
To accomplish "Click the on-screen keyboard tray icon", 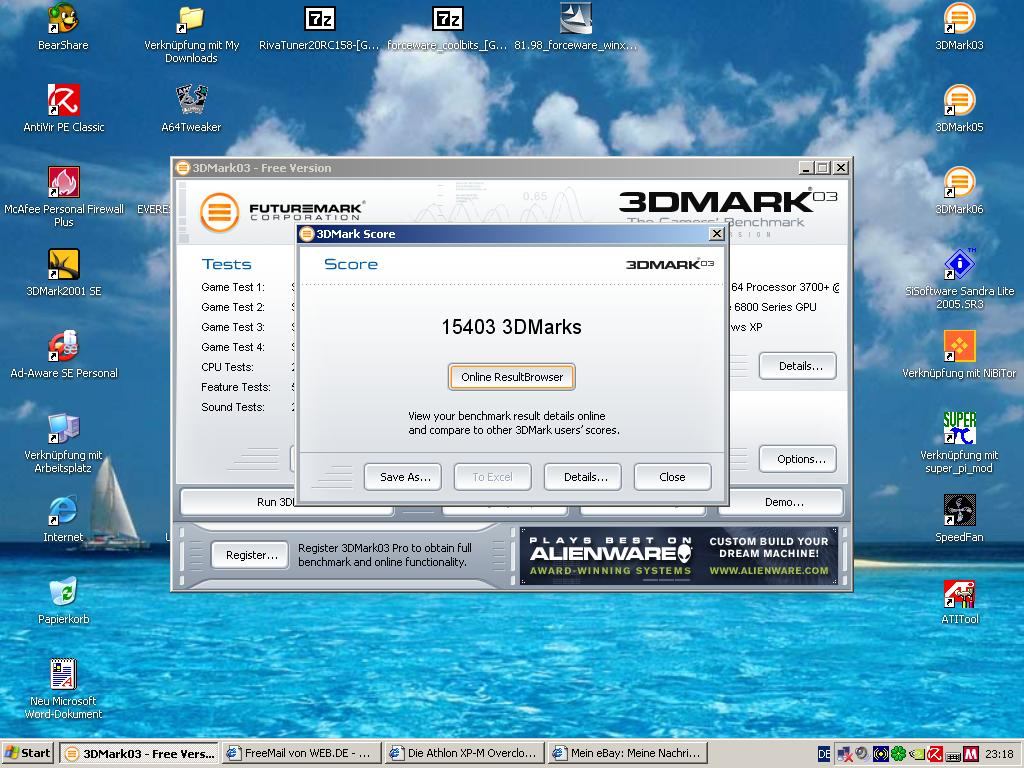I will (953, 756).
